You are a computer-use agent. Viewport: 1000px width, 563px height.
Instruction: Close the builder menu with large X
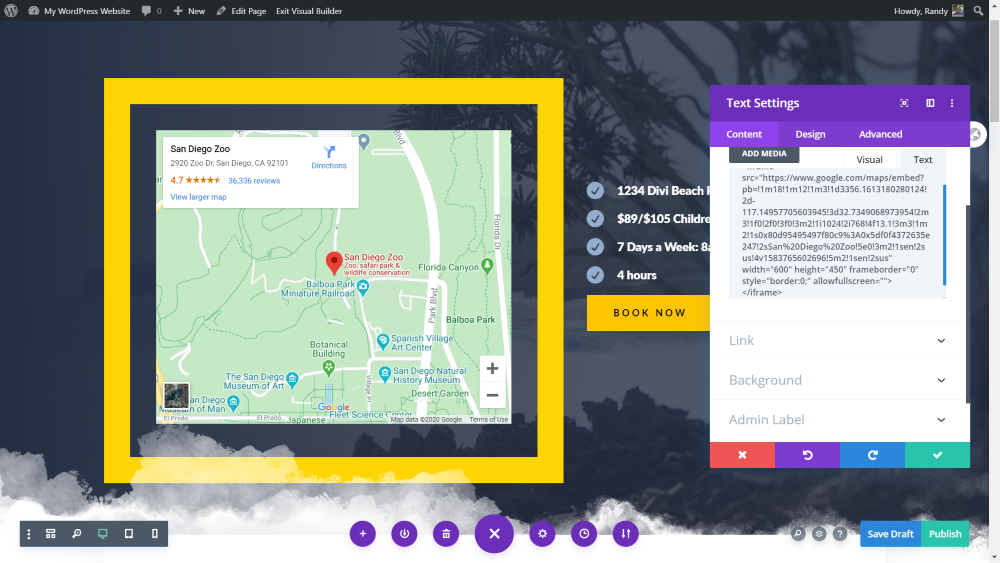(x=494, y=534)
